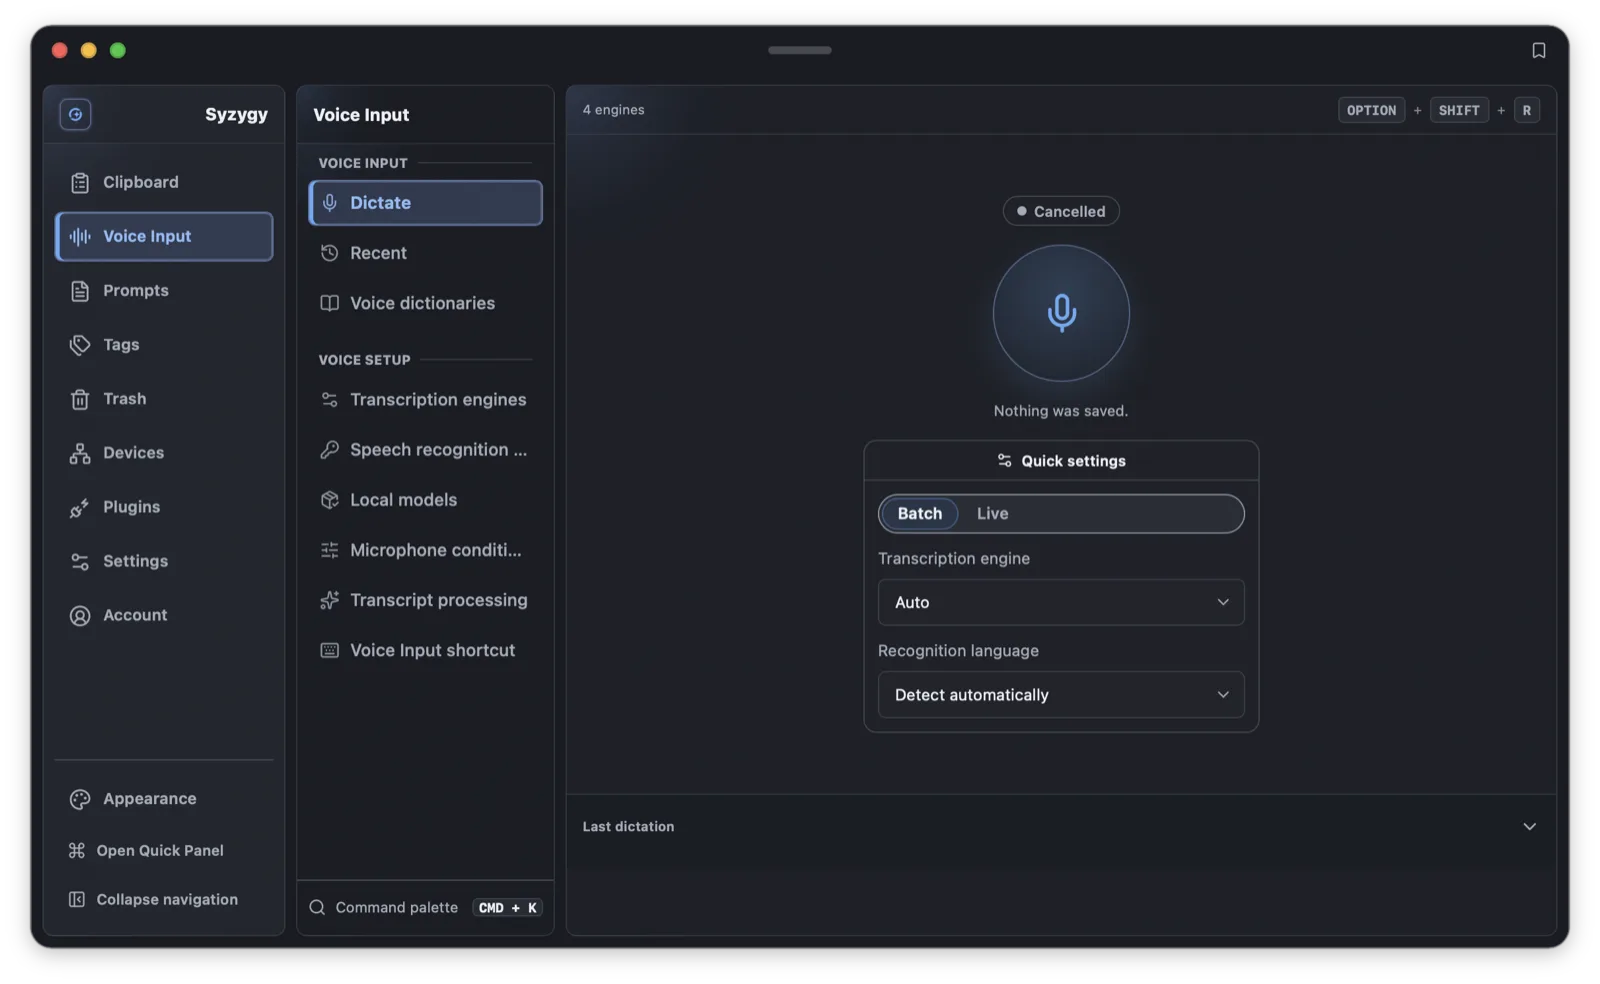
Task: Open Devices in the sidebar
Action: coord(164,452)
